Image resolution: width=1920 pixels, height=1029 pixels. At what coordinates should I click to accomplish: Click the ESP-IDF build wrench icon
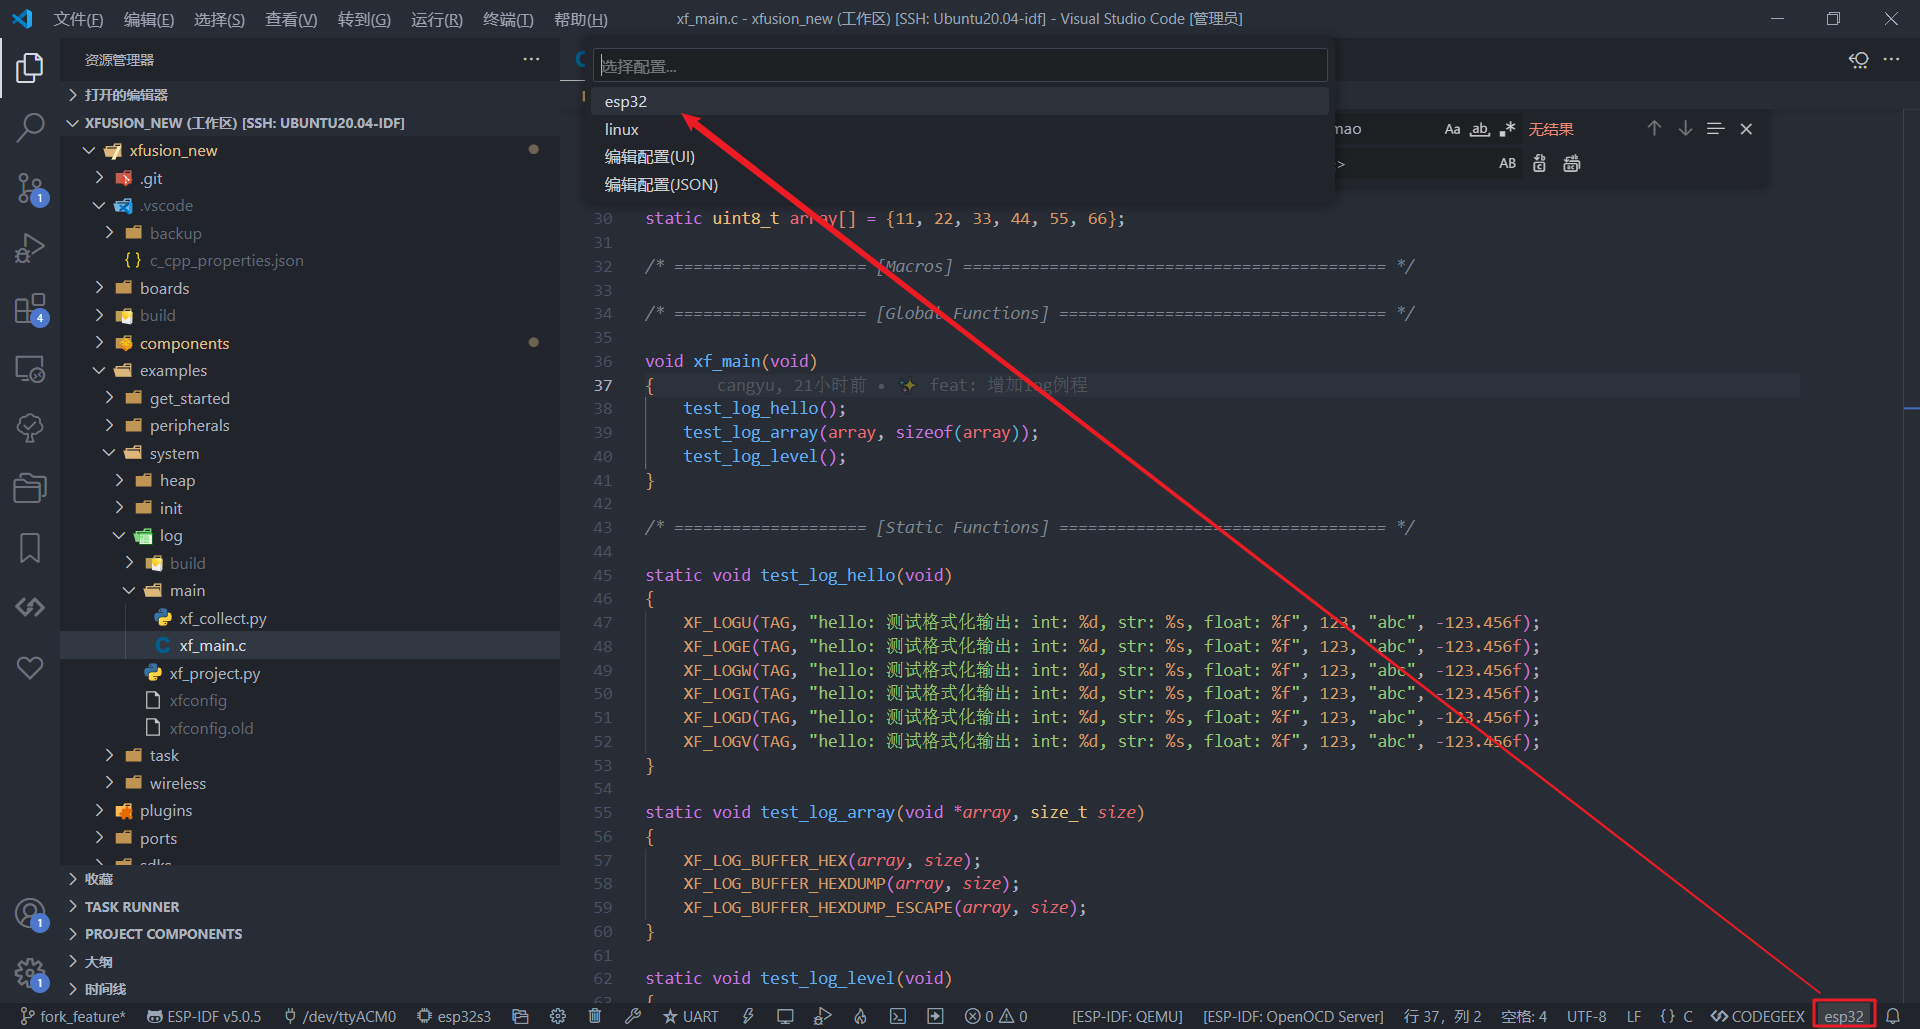632,1016
